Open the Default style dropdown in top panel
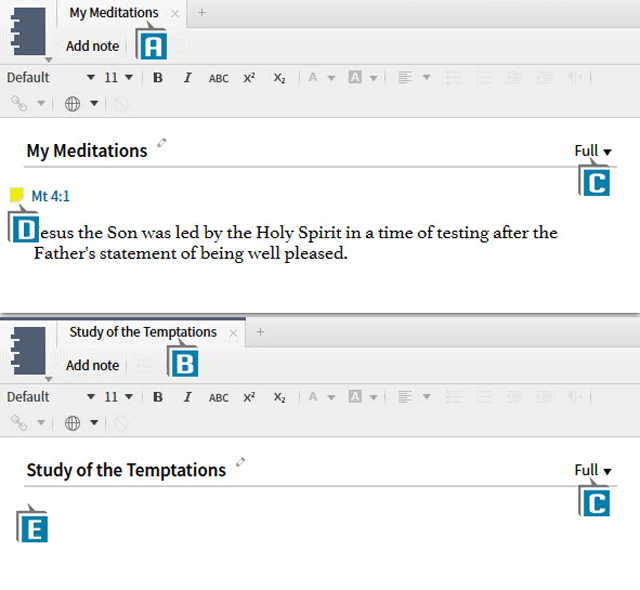The image size is (640, 590). point(50,78)
